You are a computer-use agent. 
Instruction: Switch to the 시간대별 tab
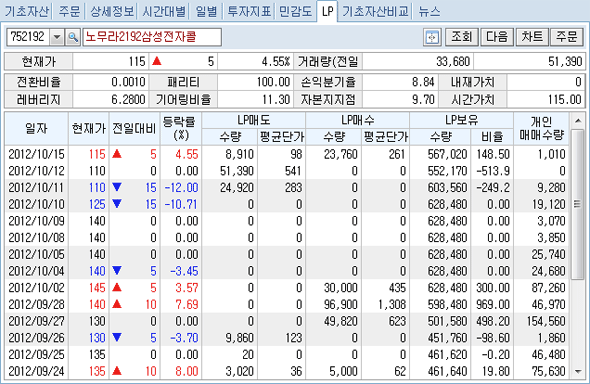[164, 11]
